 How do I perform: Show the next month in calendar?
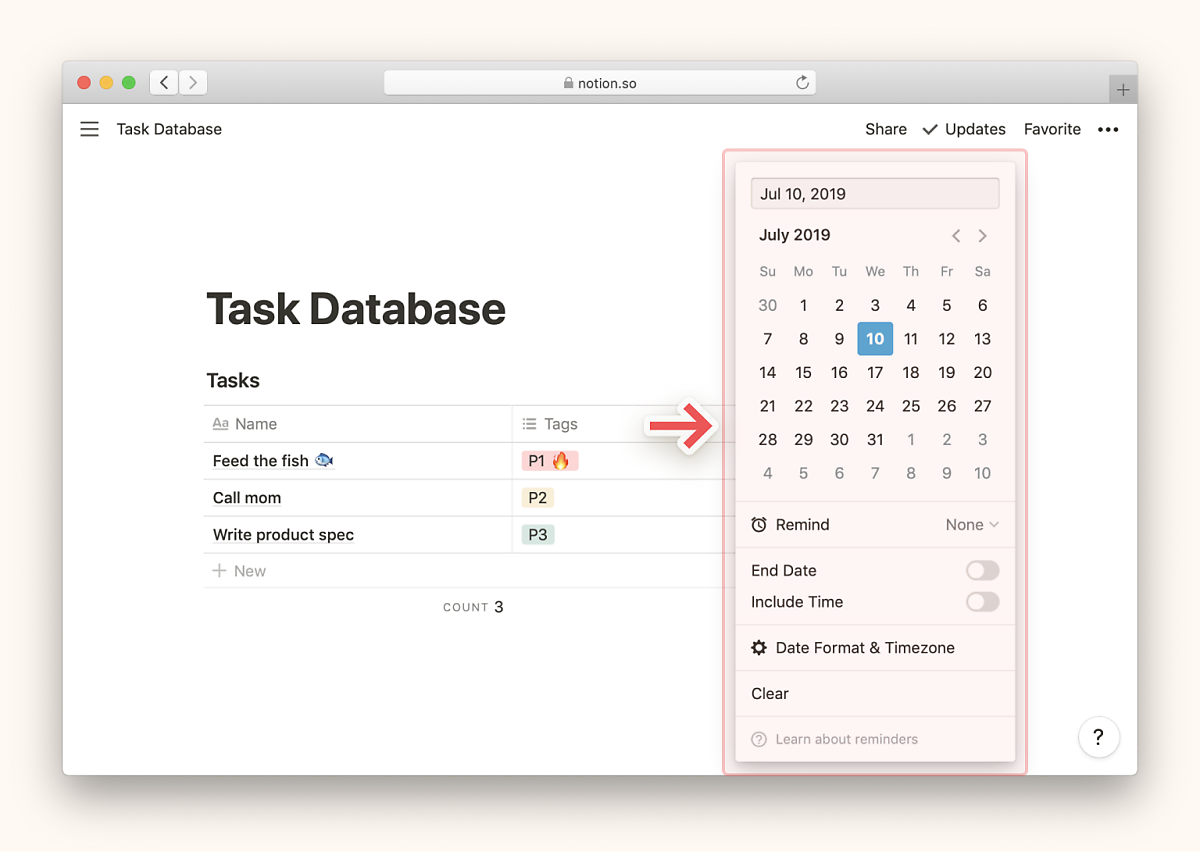coord(982,236)
